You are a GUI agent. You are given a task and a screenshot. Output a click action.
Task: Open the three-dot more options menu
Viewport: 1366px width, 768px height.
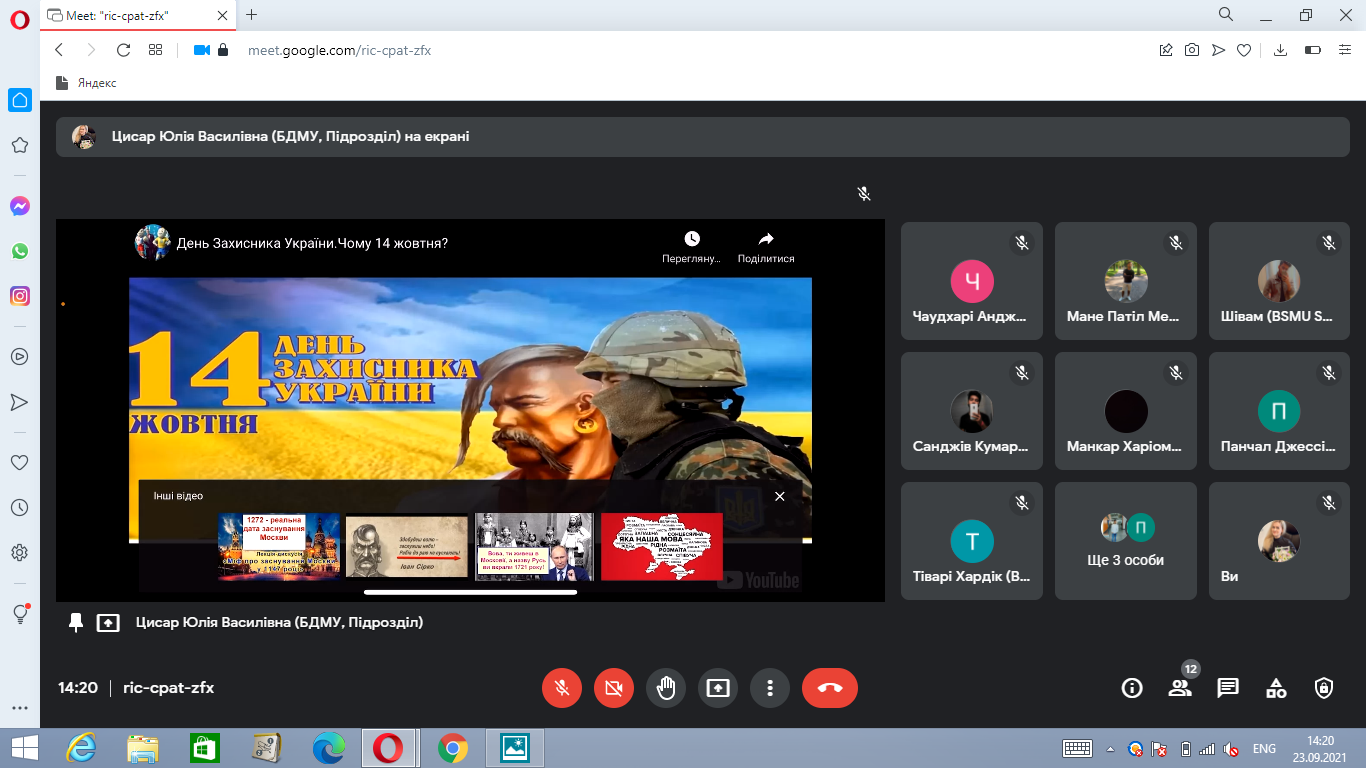[x=770, y=688]
